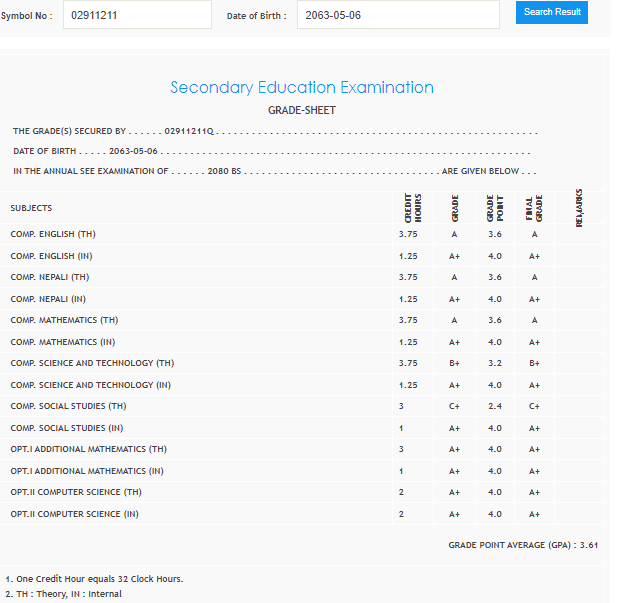Focus the Date of Birth input box

pyautogui.click(x=397, y=15)
